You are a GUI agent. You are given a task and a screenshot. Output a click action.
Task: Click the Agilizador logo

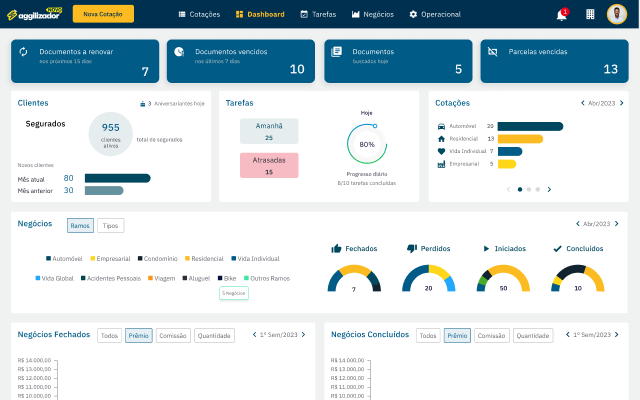34,14
